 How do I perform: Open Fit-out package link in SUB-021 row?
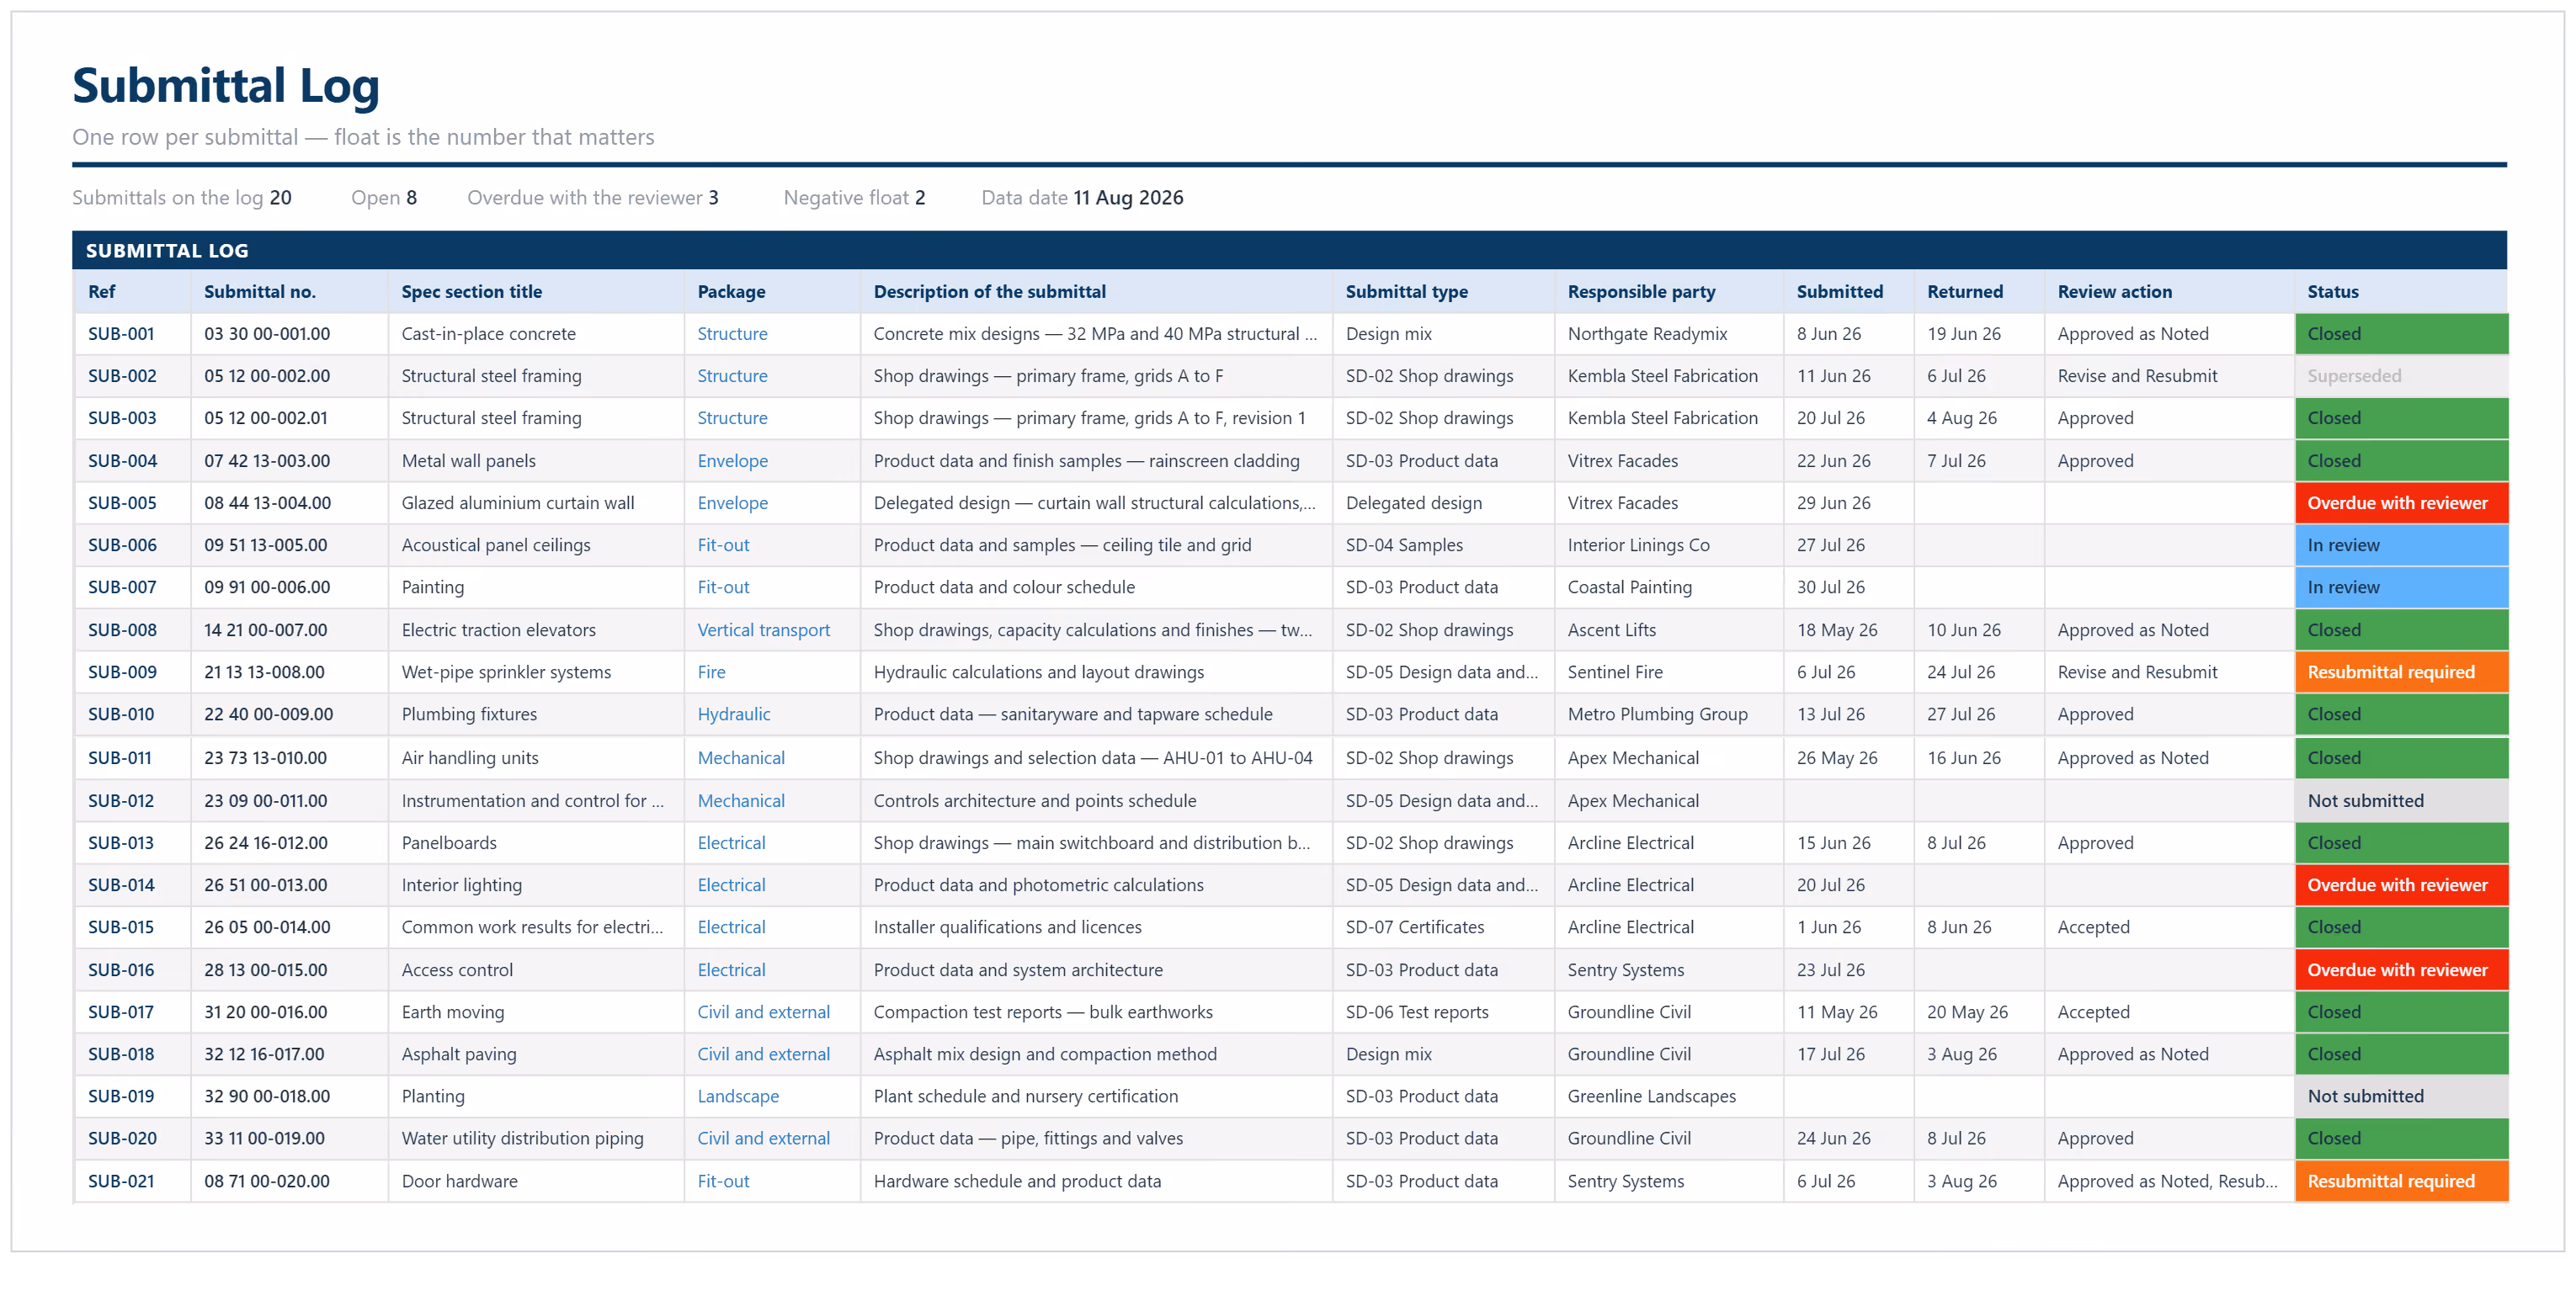click(x=723, y=1181)
